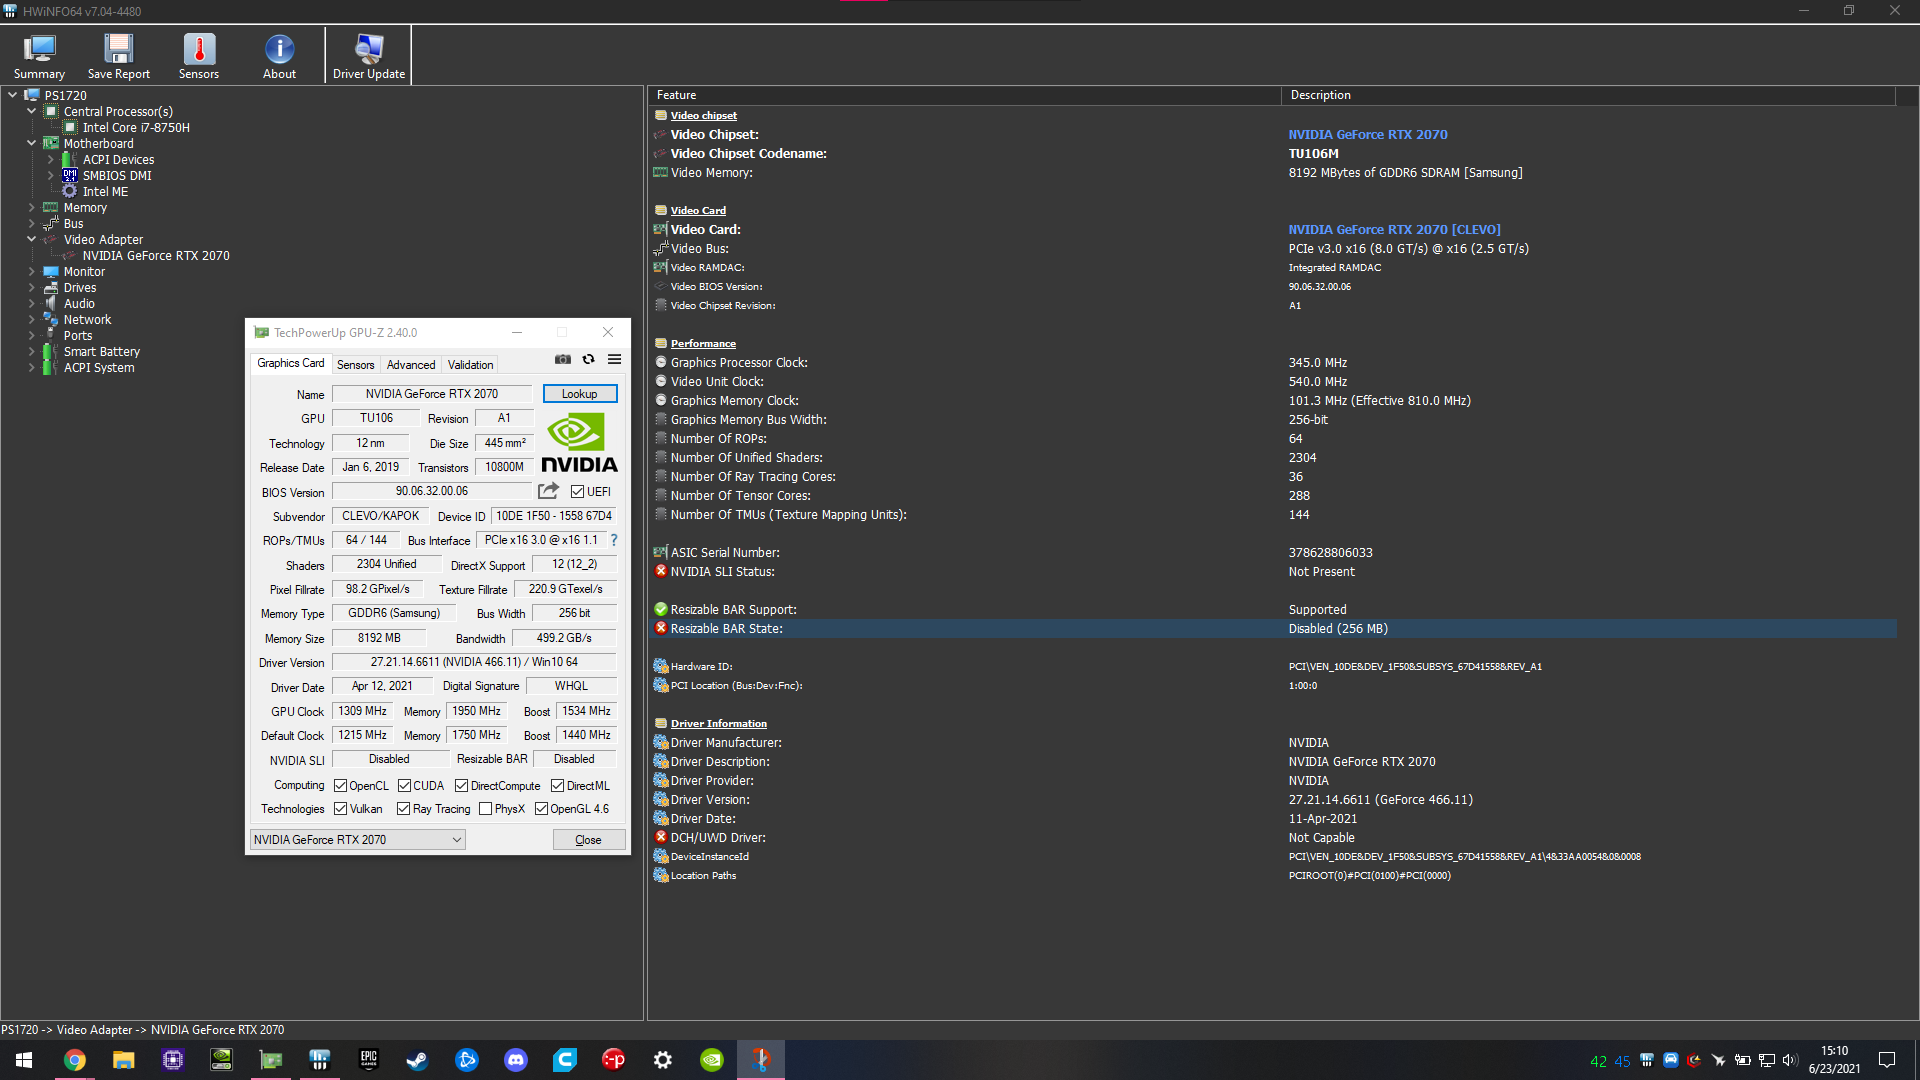
Task: Switch to the Advanced tab
Action: point(411,365)
